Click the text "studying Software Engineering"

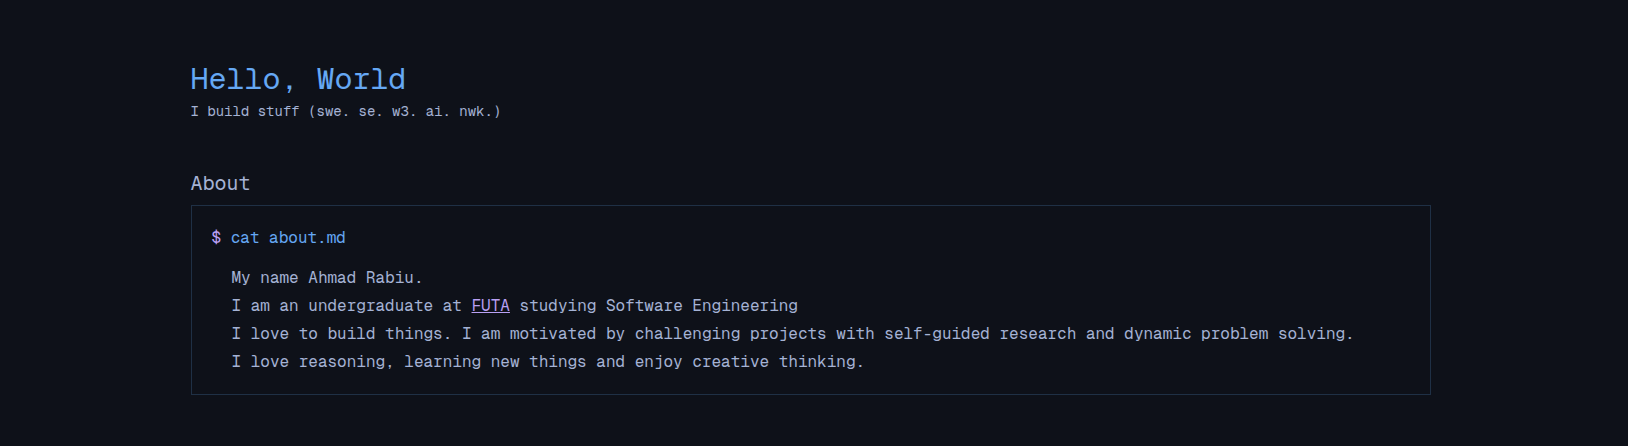pyautogui.click(x=659, y=306)
